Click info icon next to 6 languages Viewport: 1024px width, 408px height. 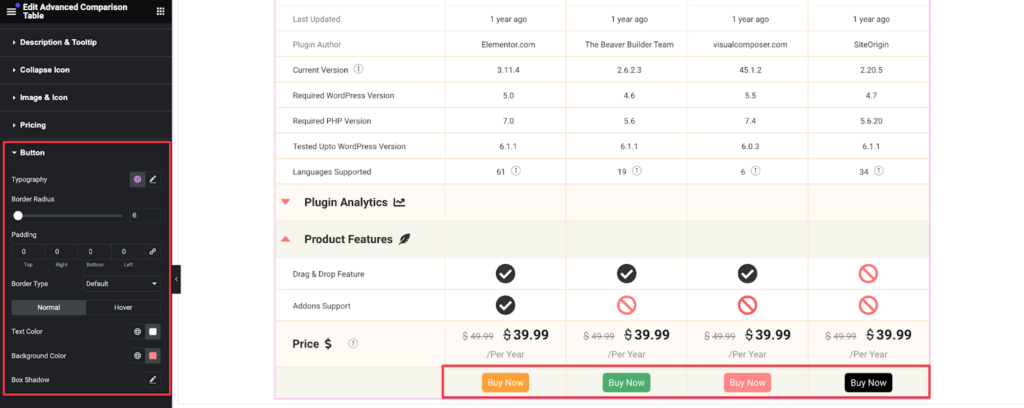(x=756, y=172)
